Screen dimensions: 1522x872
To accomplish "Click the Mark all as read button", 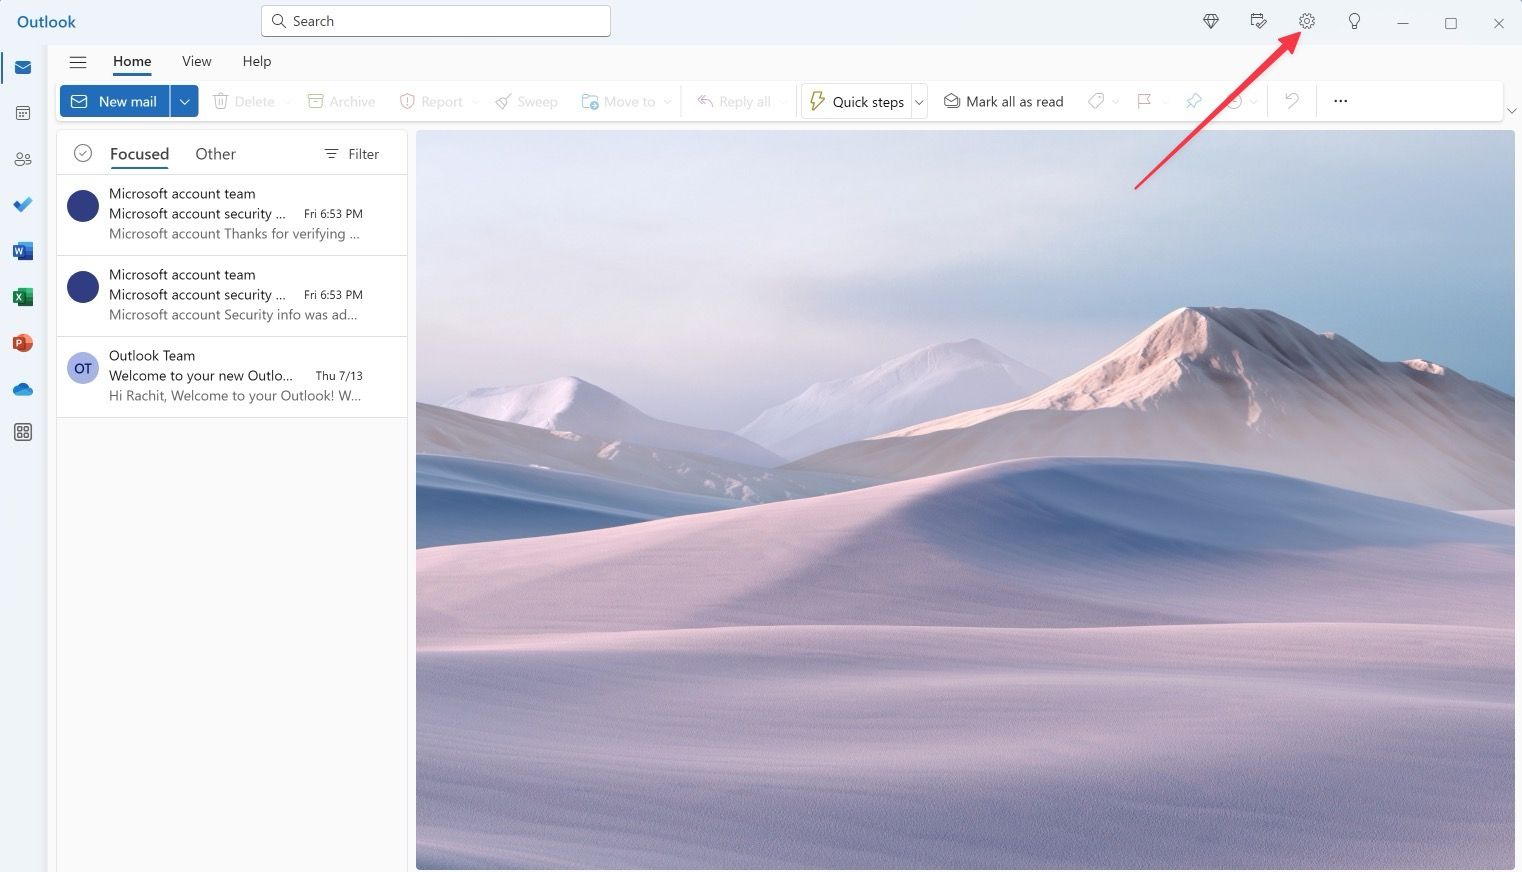I will tap(1003, 100).
